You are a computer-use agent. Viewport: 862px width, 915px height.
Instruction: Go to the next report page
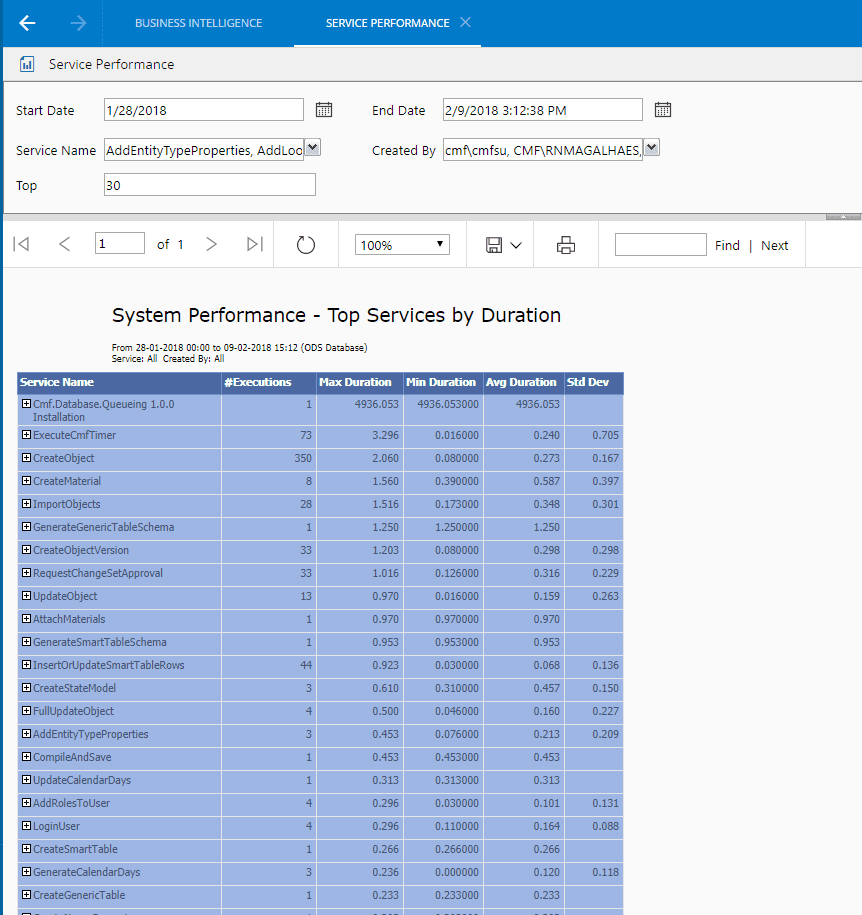211,244
